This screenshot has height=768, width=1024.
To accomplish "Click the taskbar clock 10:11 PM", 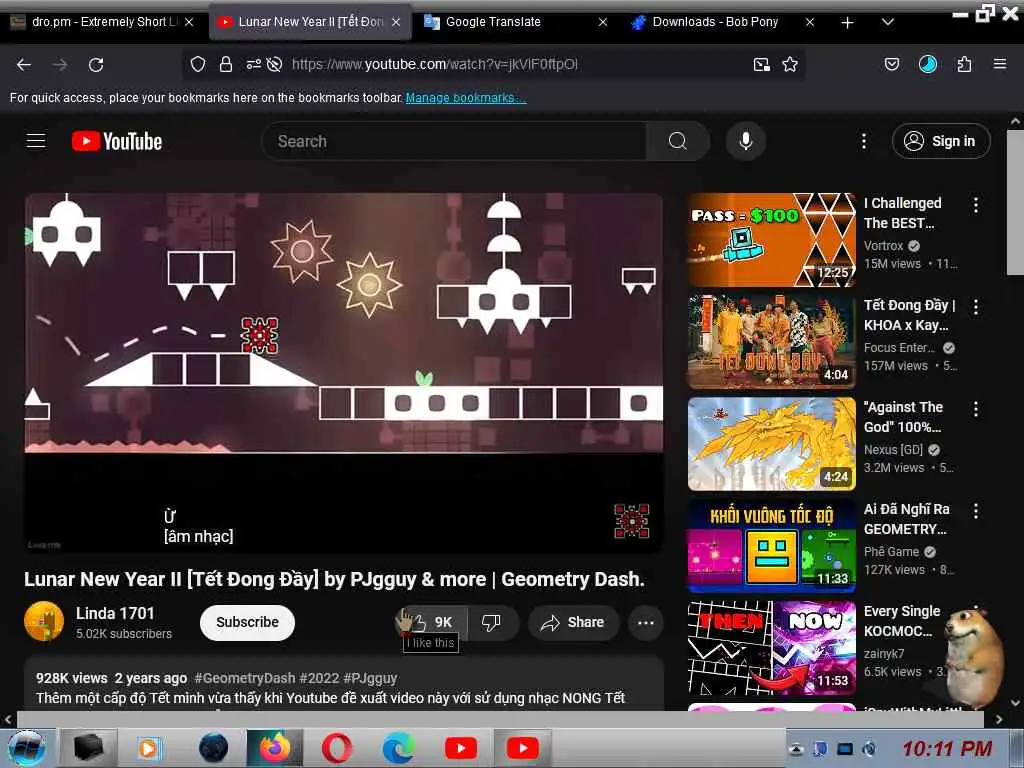I will click(x=947, y=748).
